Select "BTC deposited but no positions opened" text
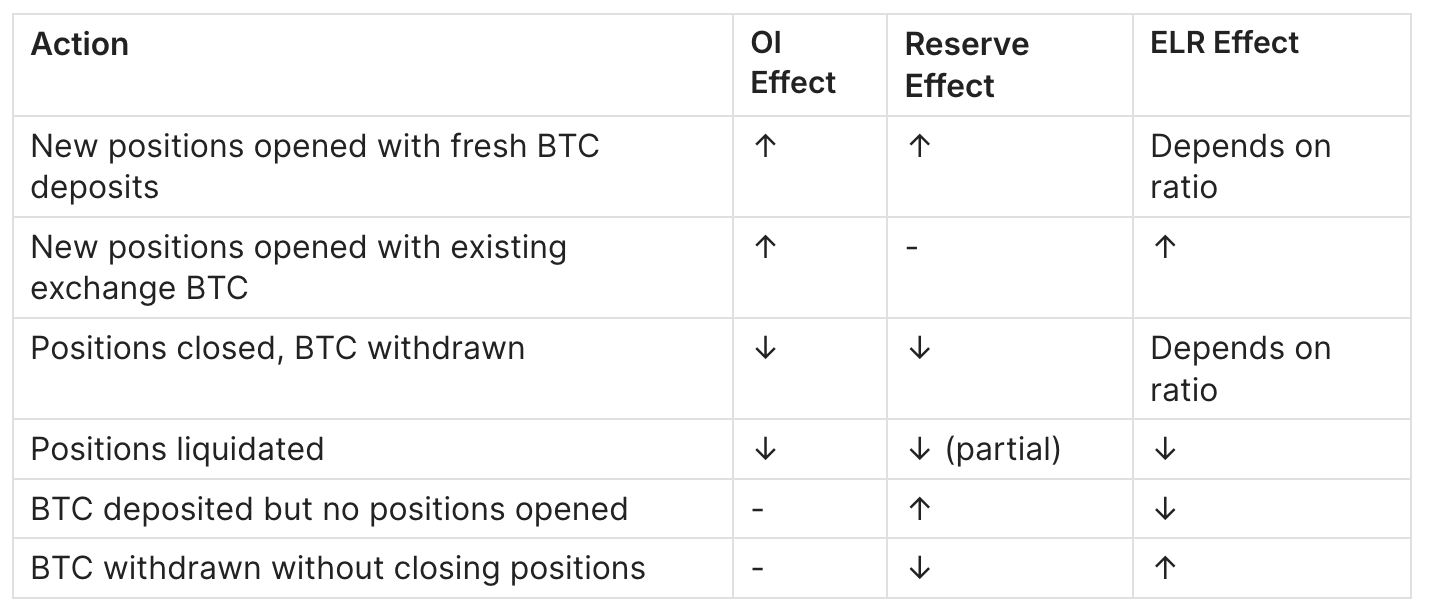The image size is (1434, 616). (x=329, y=509)
